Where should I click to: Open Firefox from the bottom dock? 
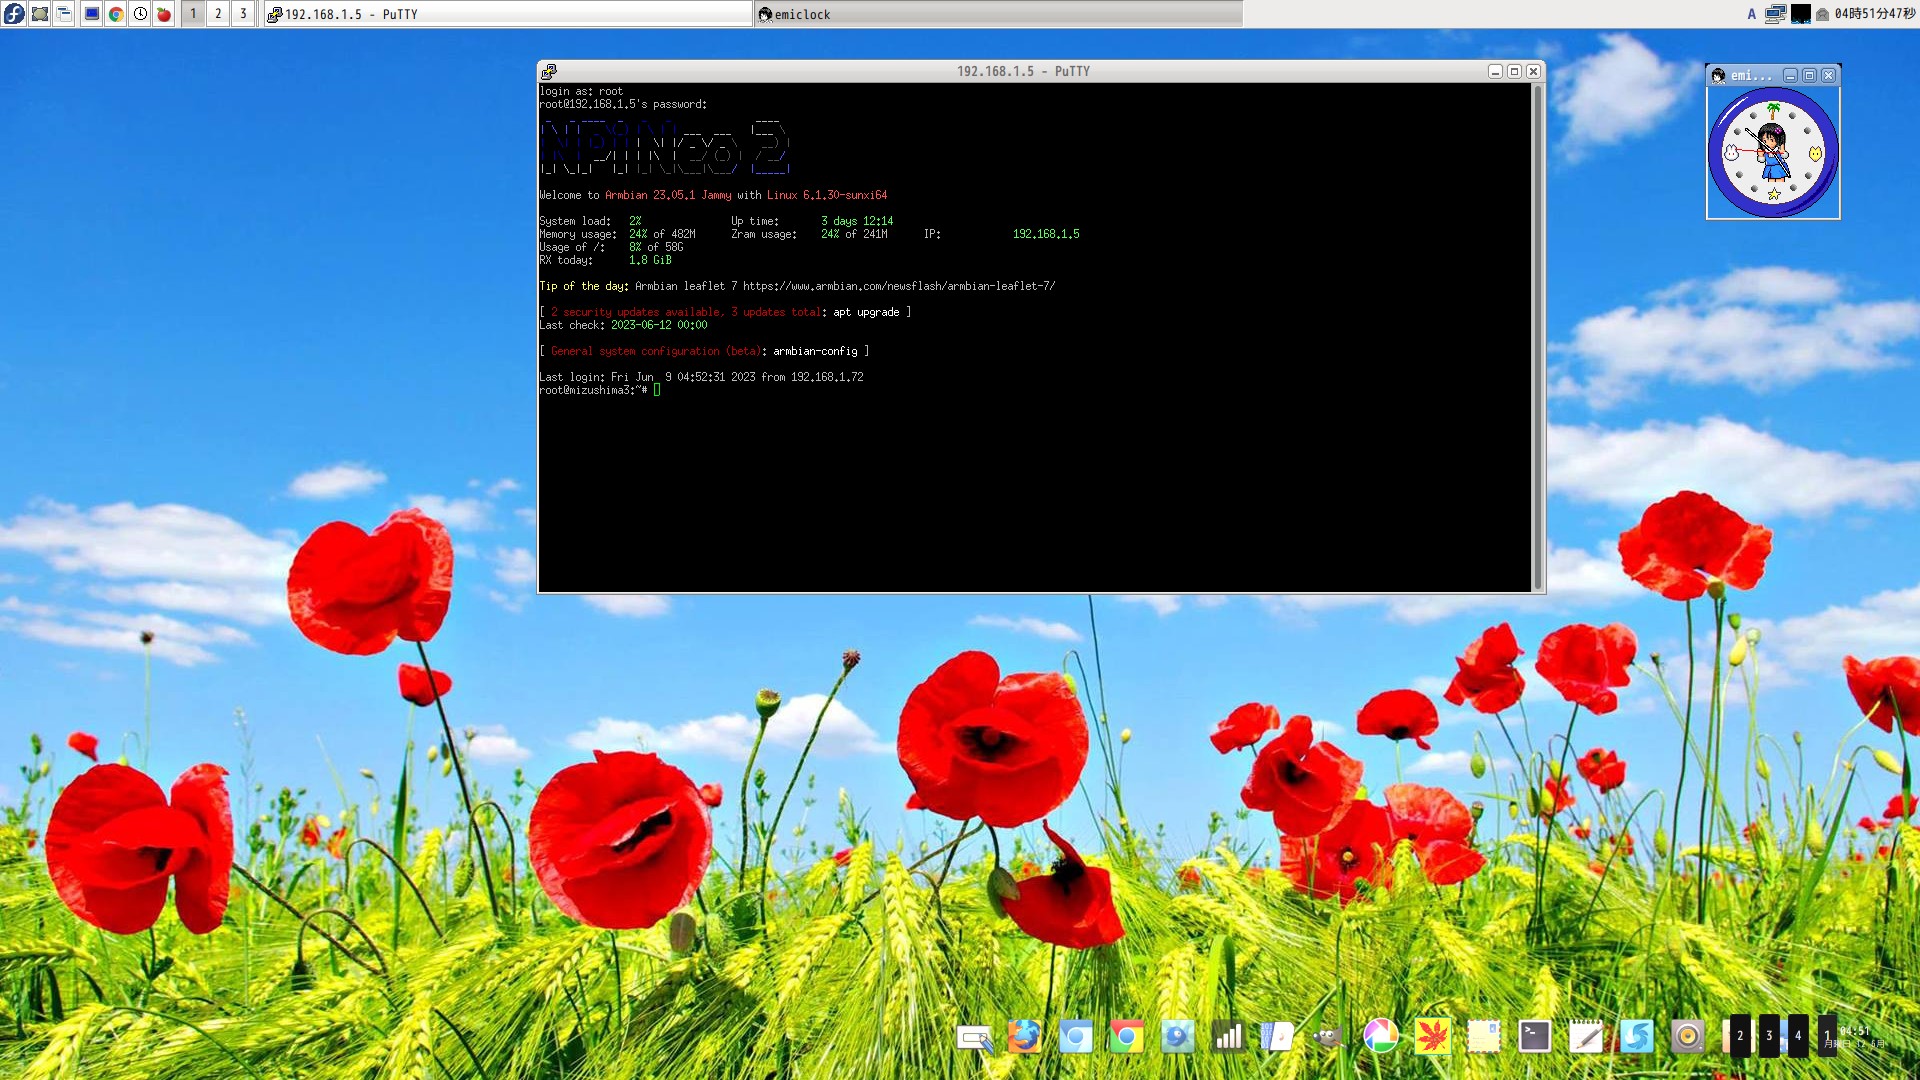pyautogui.click(x=1024, y=1037)
